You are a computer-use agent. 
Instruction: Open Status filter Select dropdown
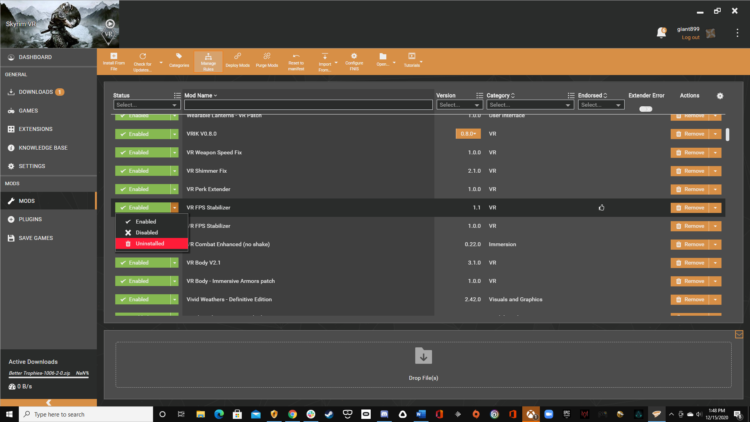[x=146, y=105]
